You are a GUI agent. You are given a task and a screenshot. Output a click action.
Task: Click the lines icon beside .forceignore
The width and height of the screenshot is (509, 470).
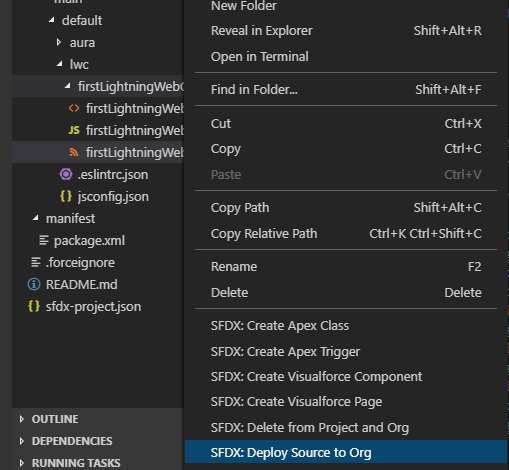pyautogui.click(x=36, y=262)
